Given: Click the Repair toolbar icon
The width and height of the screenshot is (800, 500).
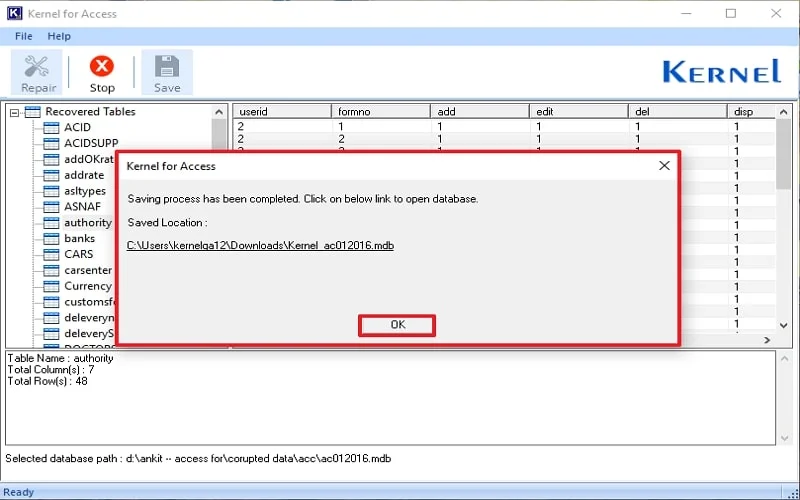Looking at the screenshot, I should point(37,66).
